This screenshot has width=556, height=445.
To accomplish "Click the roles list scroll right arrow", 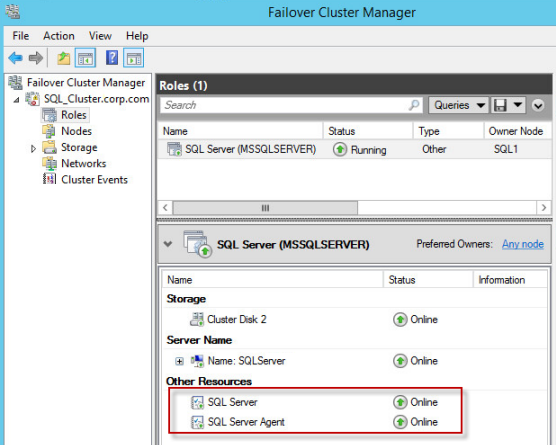I will tap(544, 207).
